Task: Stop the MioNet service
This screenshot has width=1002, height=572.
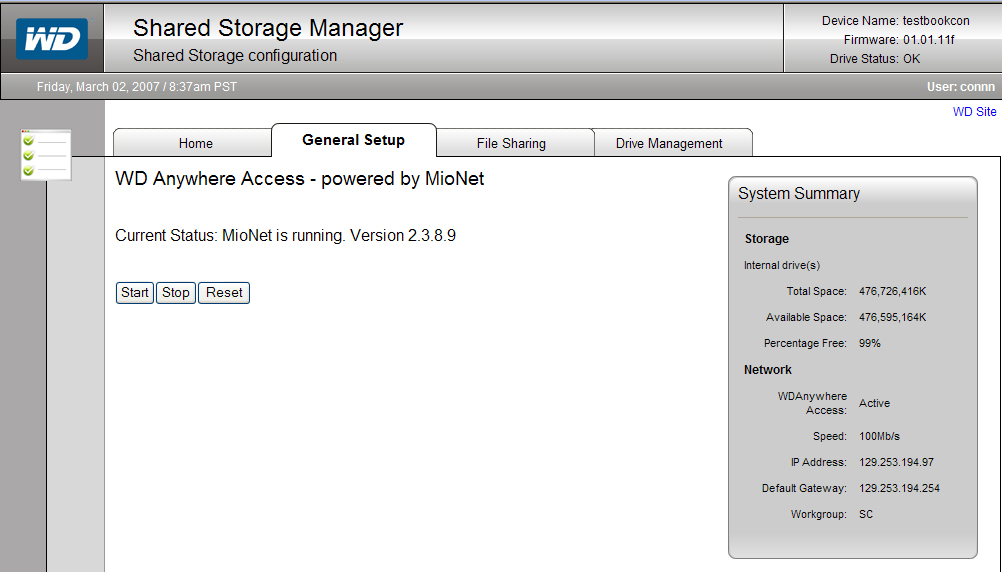Action: [x=176, y=293]
